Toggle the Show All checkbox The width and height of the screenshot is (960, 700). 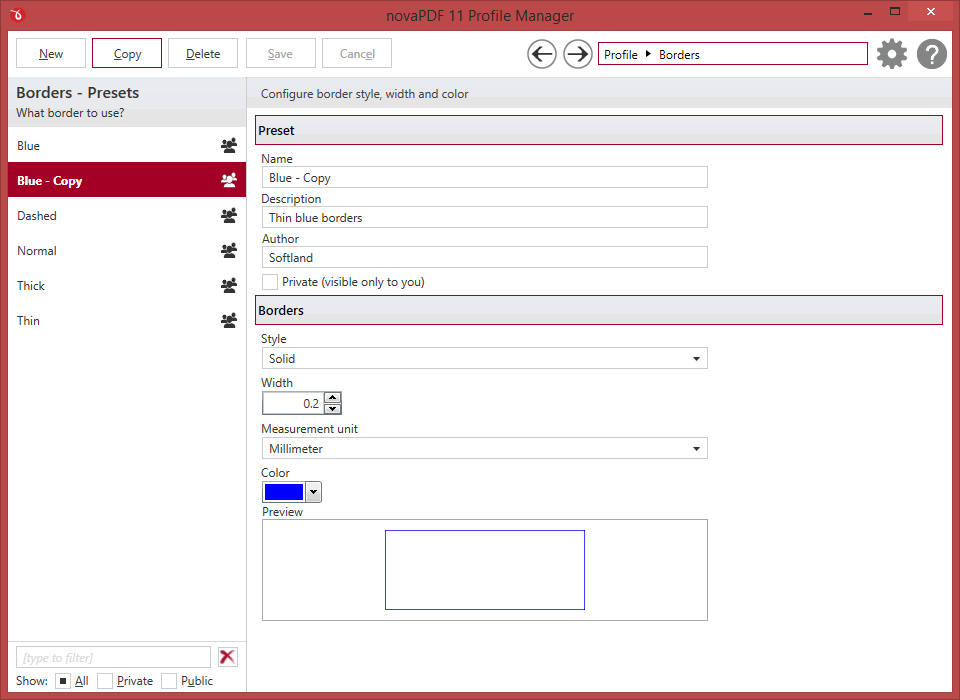click(63, 681)
